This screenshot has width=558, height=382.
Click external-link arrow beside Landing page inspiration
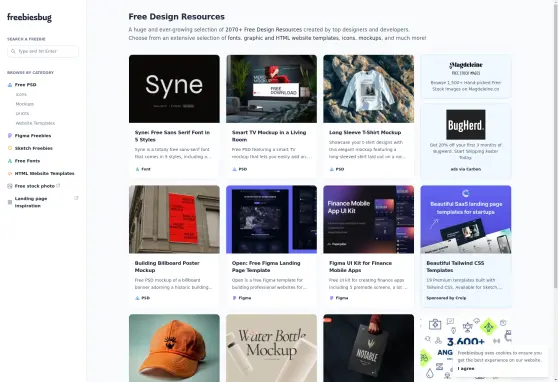(76, 198)
